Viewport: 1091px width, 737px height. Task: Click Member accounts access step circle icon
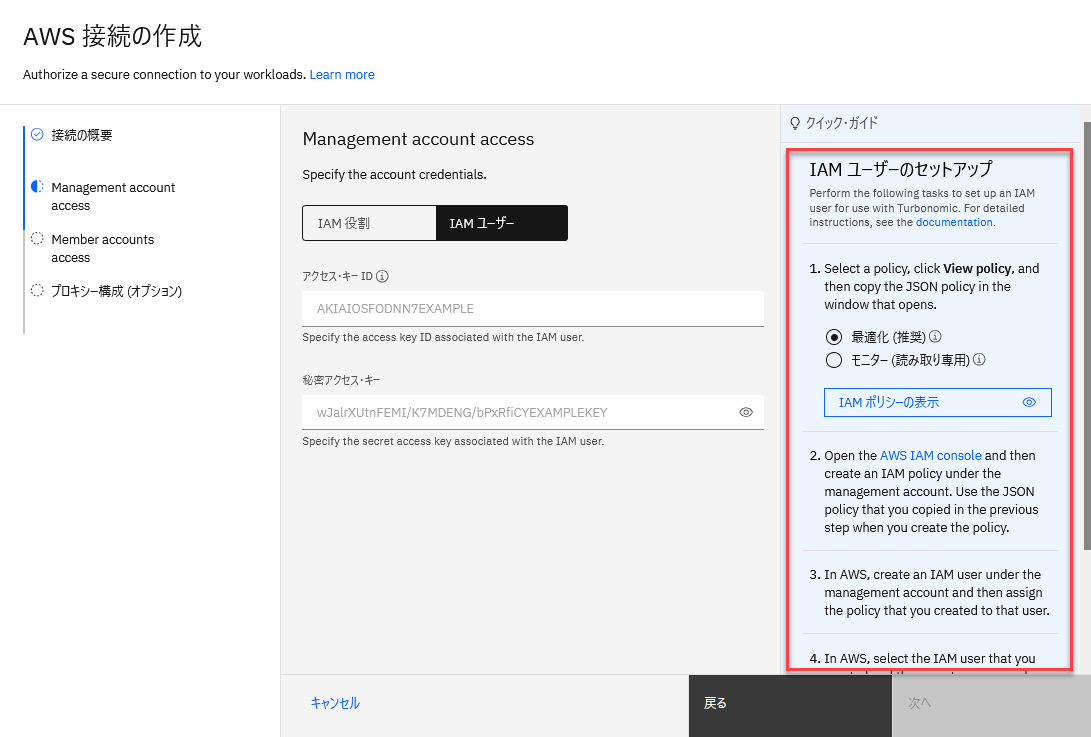(x=37, y=238)
